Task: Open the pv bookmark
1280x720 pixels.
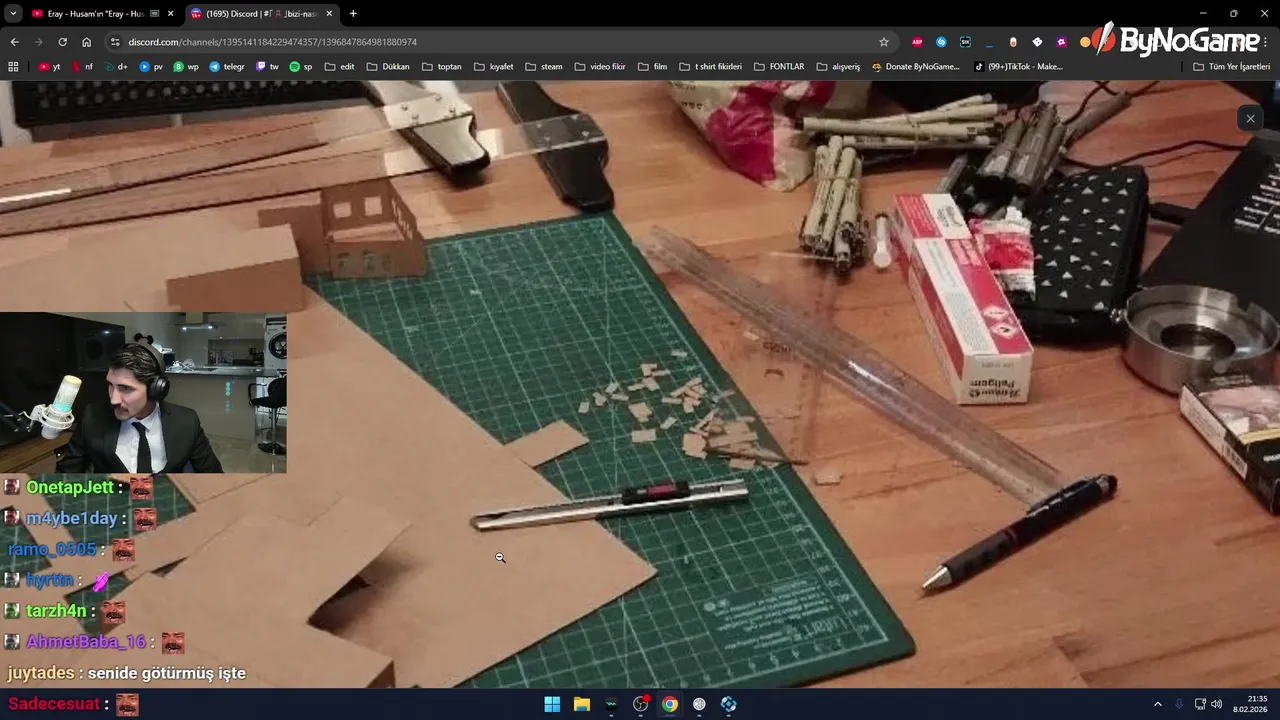Action: 151,67
